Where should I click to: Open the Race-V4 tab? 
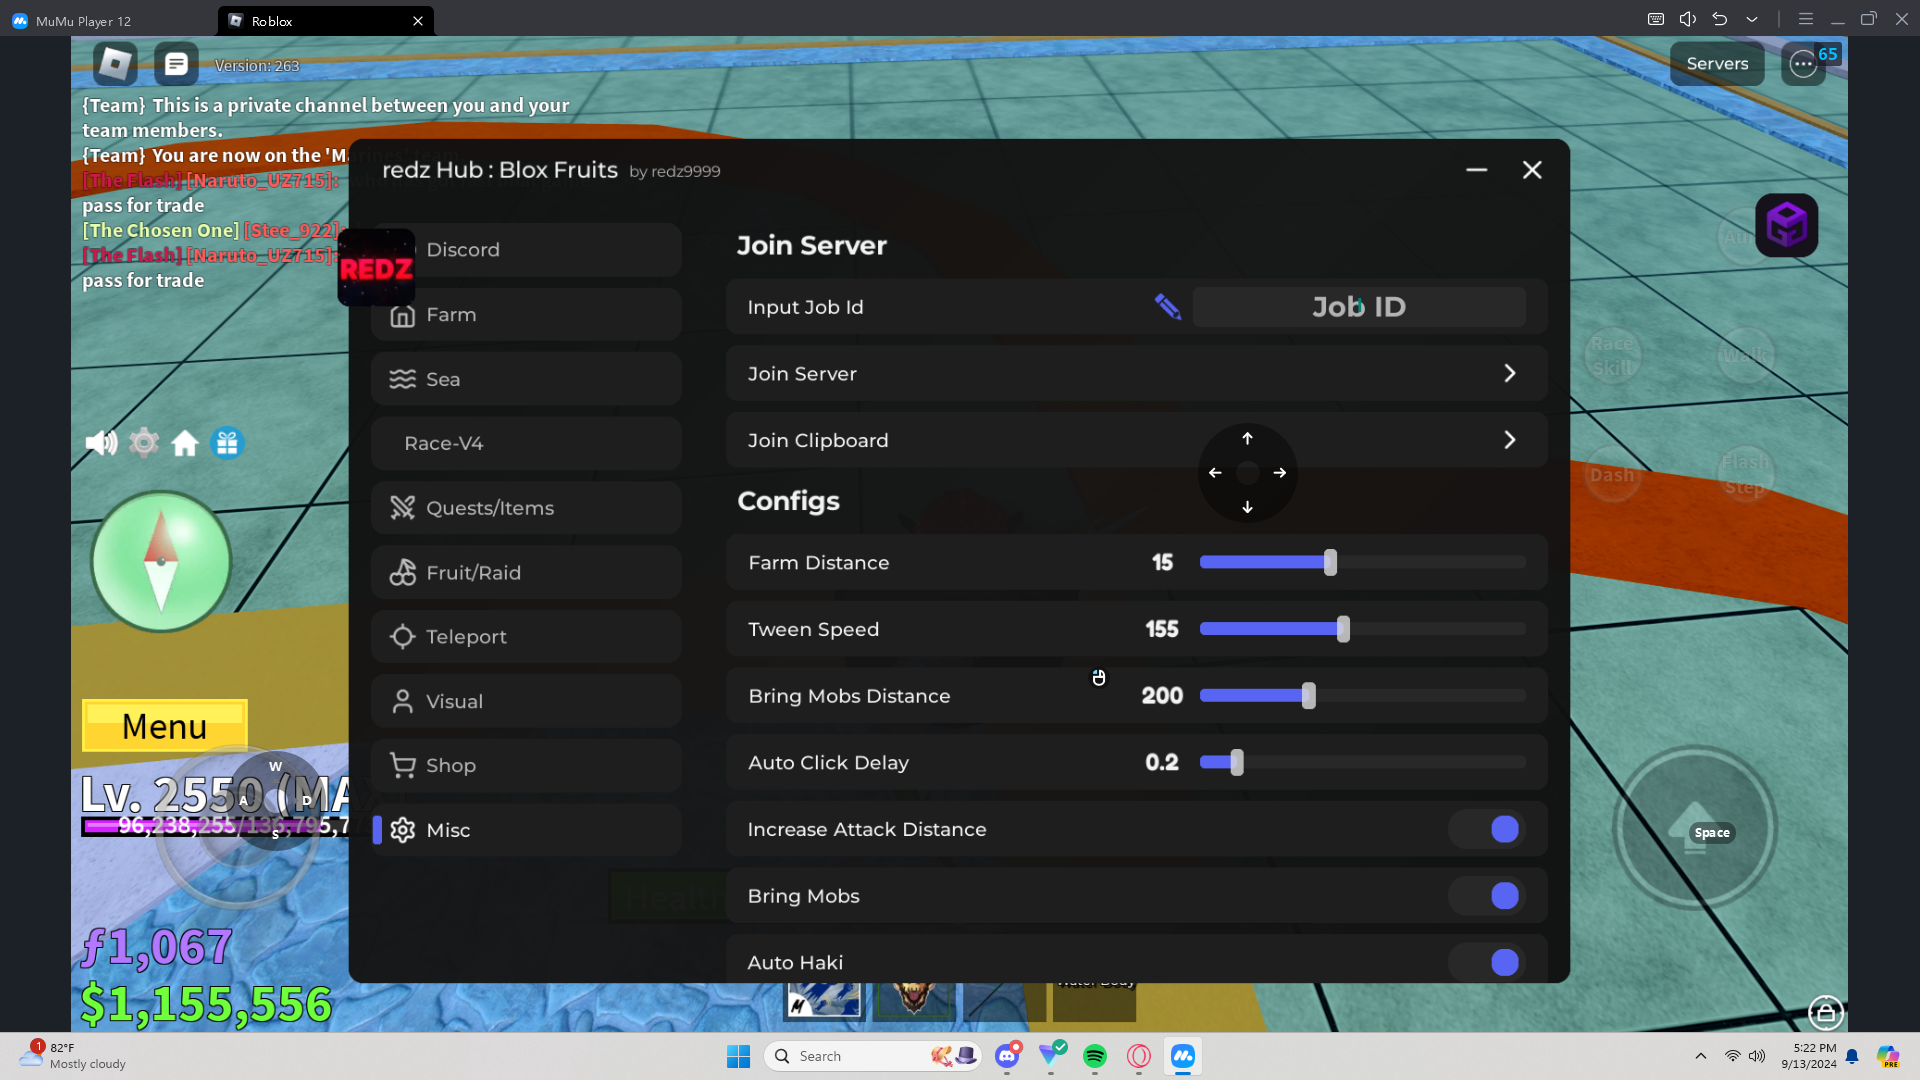coord(526,443)
